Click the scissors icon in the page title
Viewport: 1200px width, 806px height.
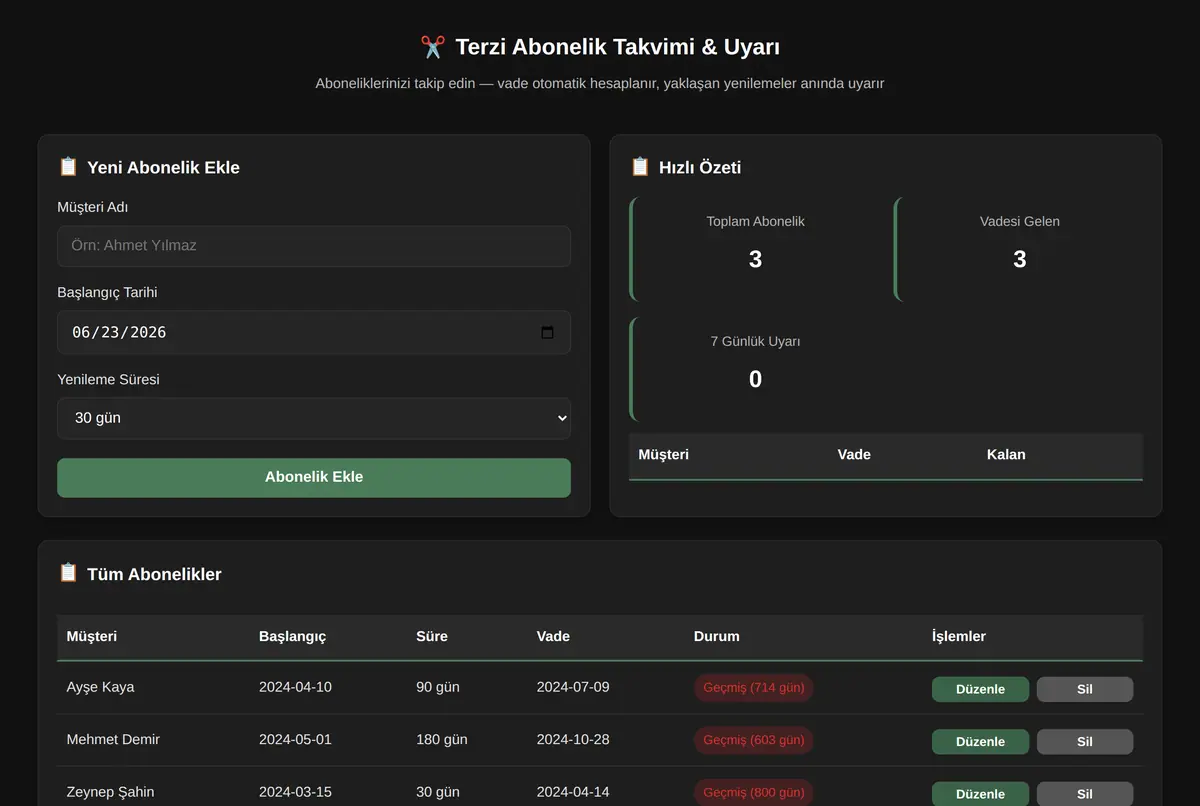click(x=432, y=47)
